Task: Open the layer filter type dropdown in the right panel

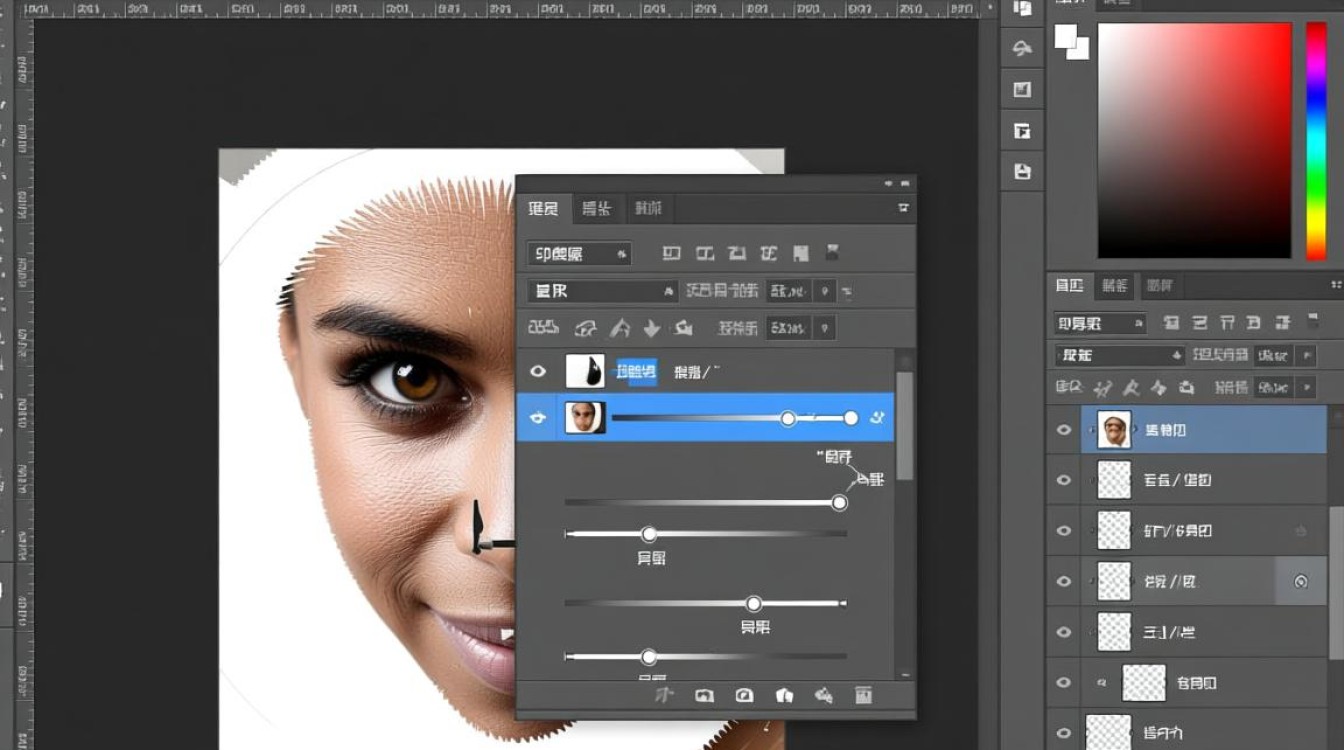Action: tap(1100, 323)
